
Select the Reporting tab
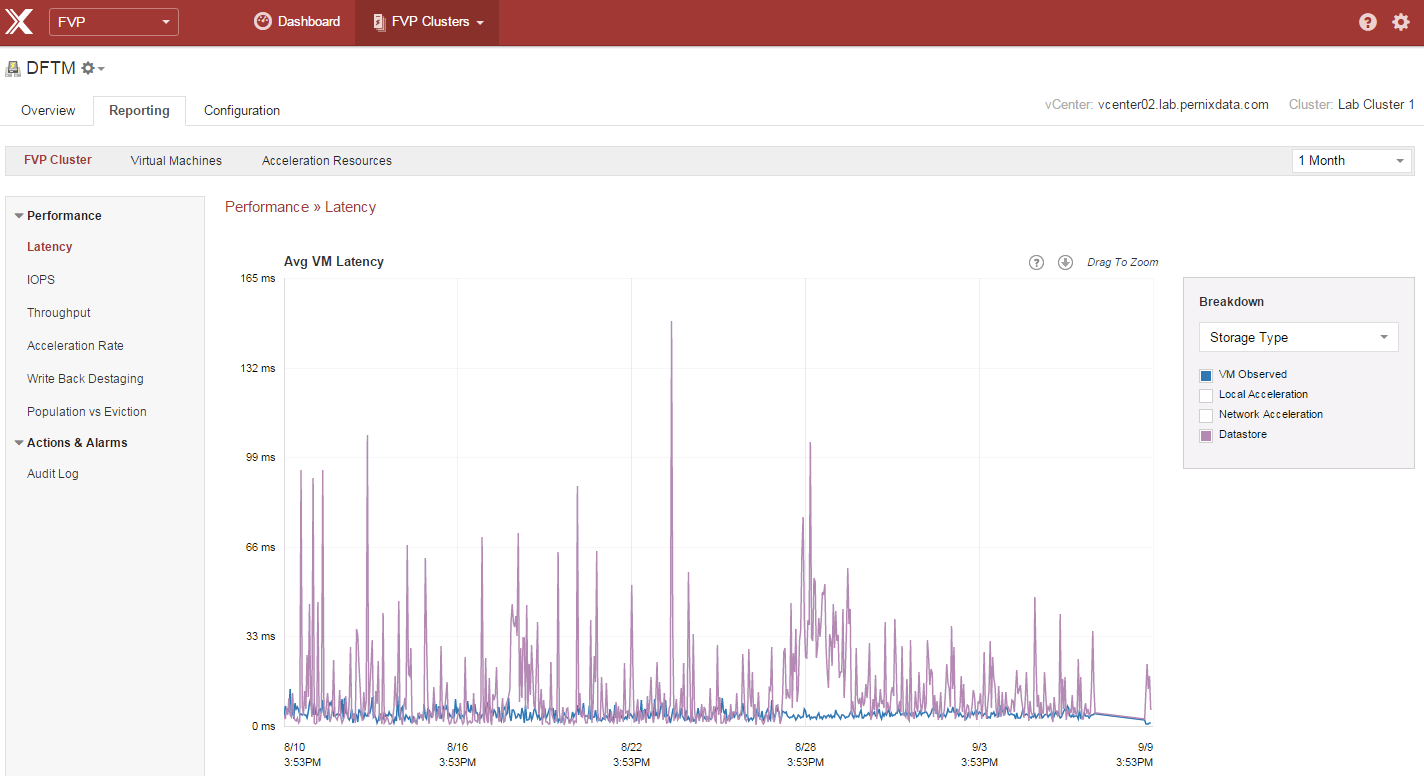[139, 111]
